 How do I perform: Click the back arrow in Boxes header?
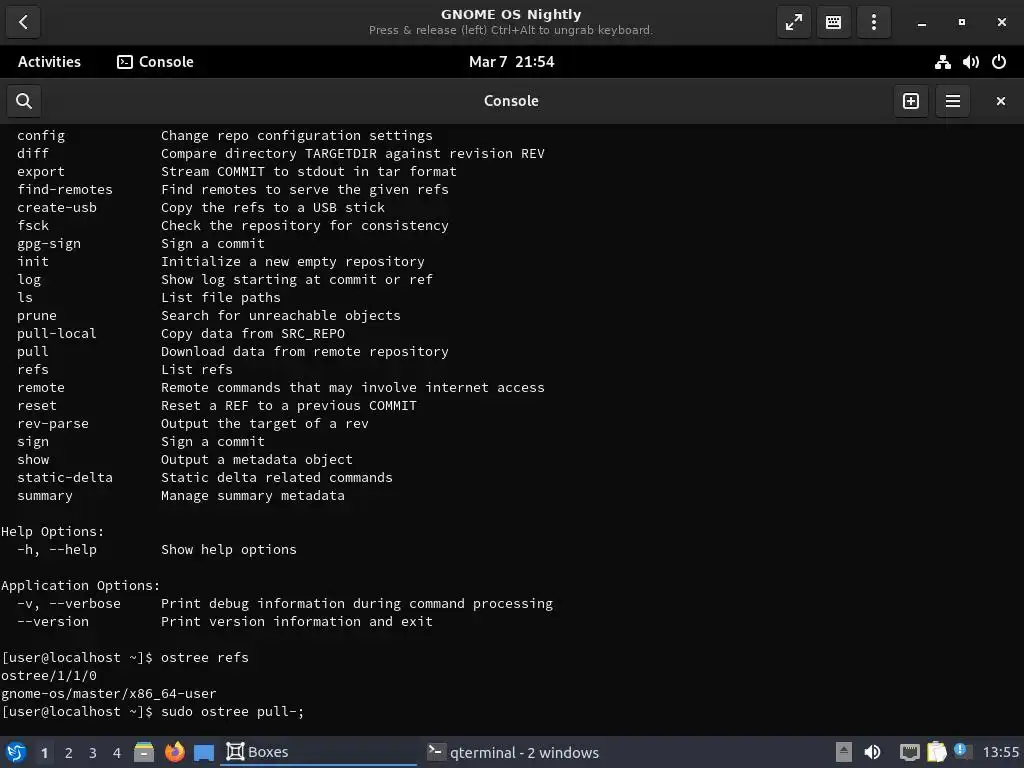pyautogui.click(x=23, y=22)
